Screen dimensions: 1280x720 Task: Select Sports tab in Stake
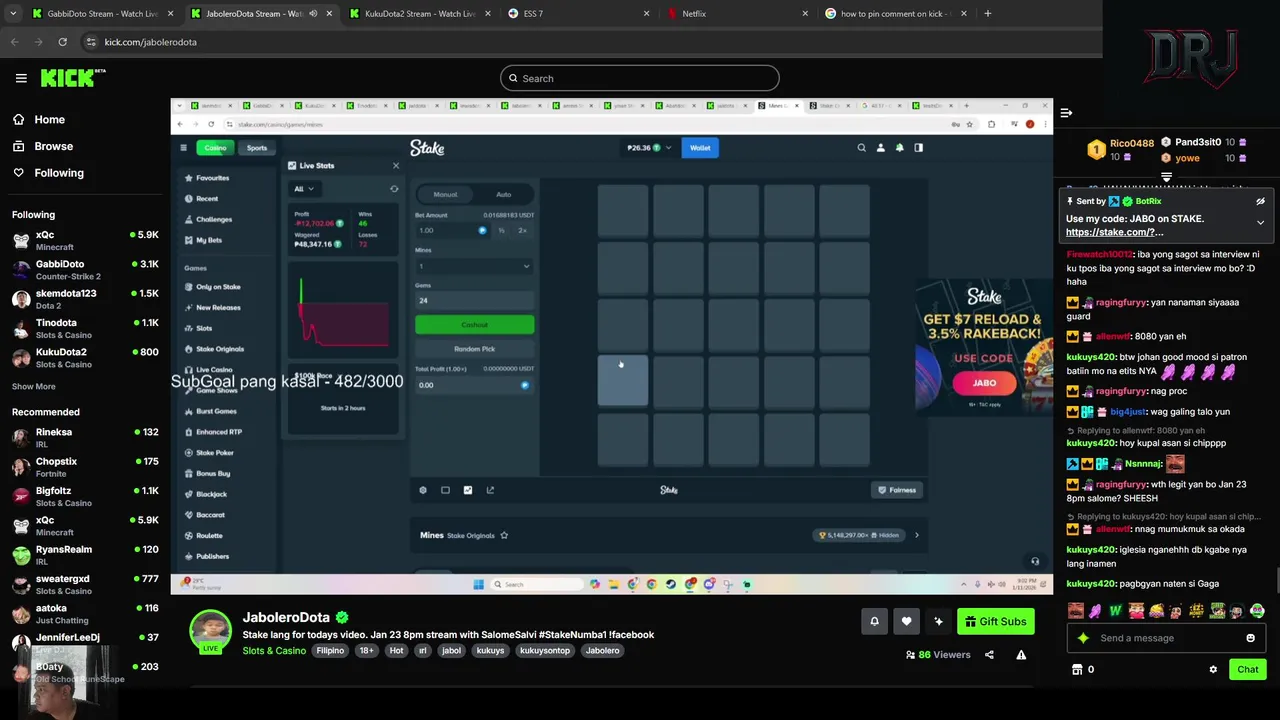(x=257, y=148)
